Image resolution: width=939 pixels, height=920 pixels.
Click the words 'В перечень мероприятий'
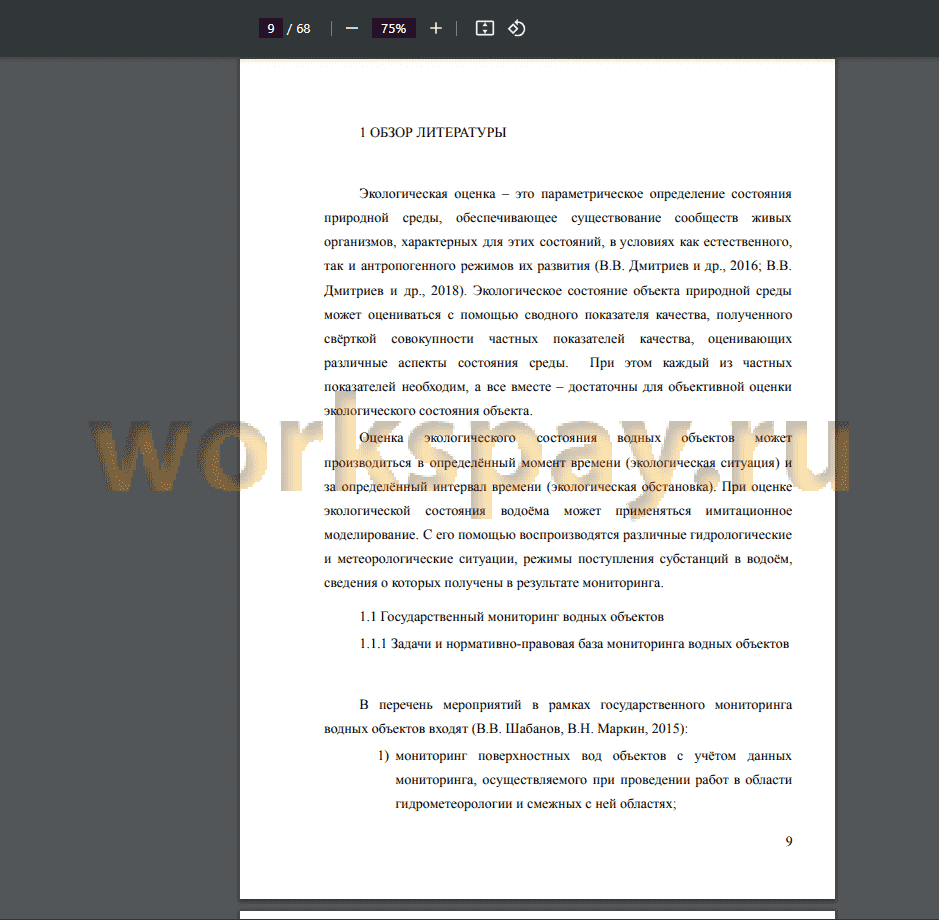point(440,705)
